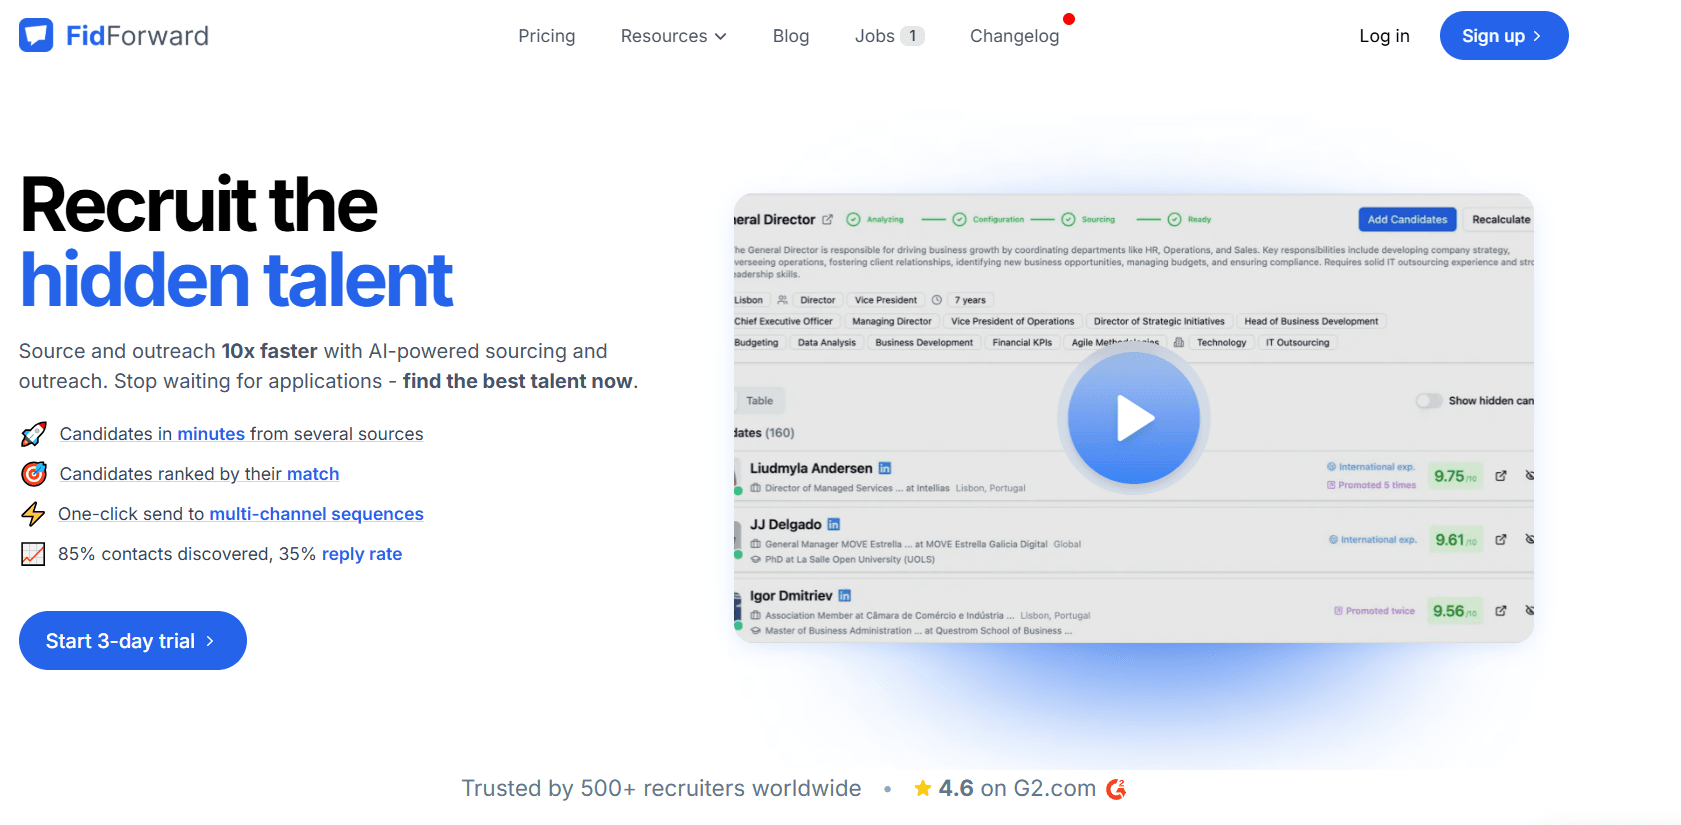Toggle the Show hidden candidates switch

[1429, 401]
